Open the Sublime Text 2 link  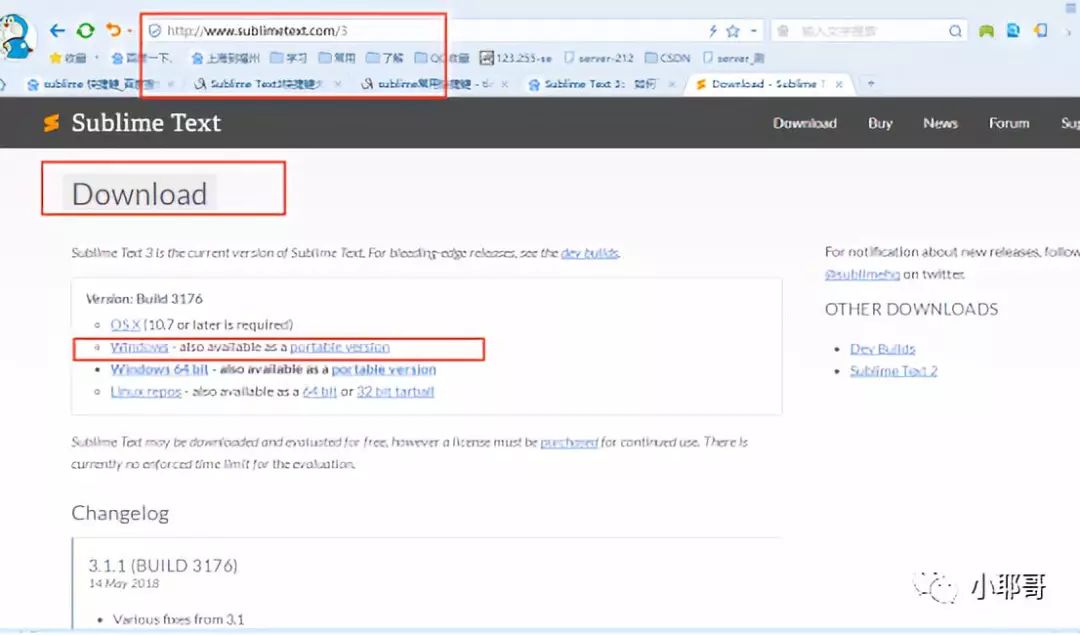click(x=893, y=371)
